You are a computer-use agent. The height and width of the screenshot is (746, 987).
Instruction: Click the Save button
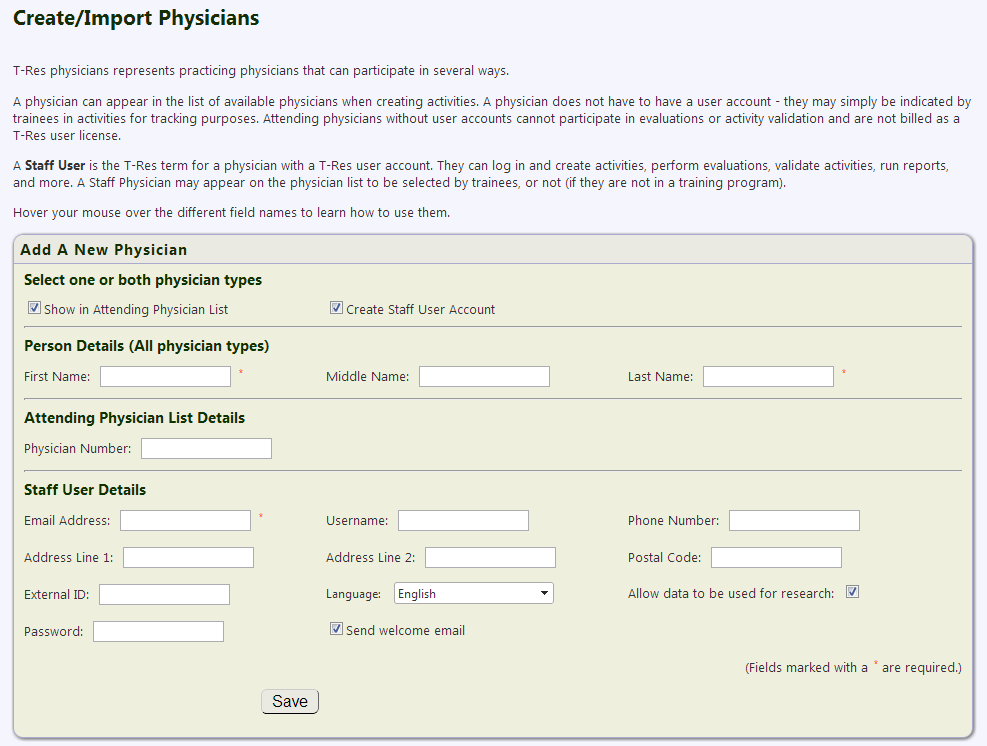(290, 701)
